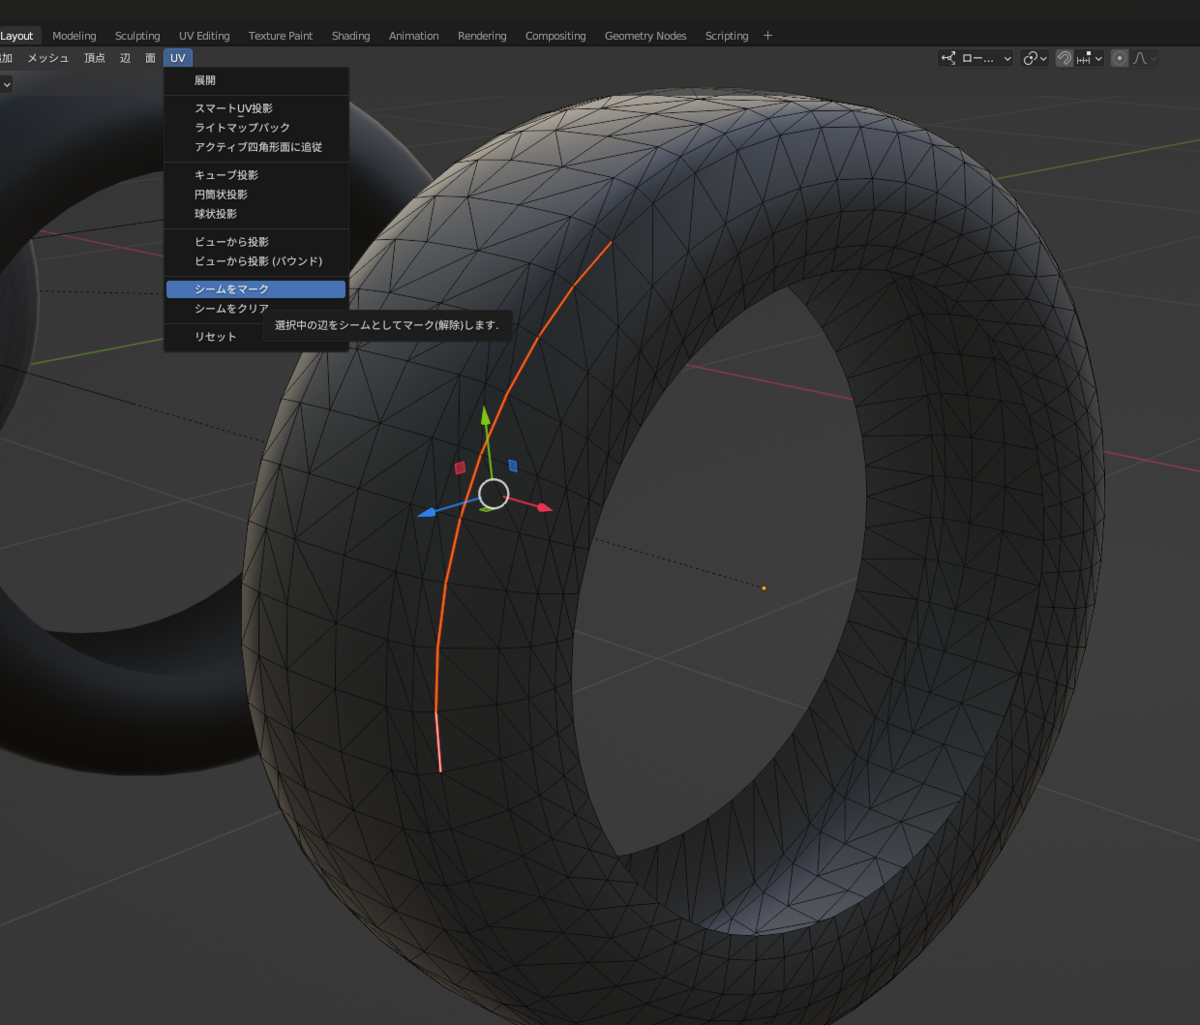The width and height of the screenshot is (1200, 1025).
Task: Toggle the snap magnet icon
Action: coord(1064,58)
